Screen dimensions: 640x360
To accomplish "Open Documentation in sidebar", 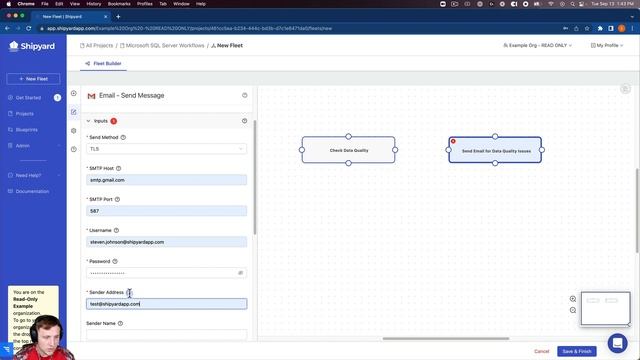I will click(32, 191).
